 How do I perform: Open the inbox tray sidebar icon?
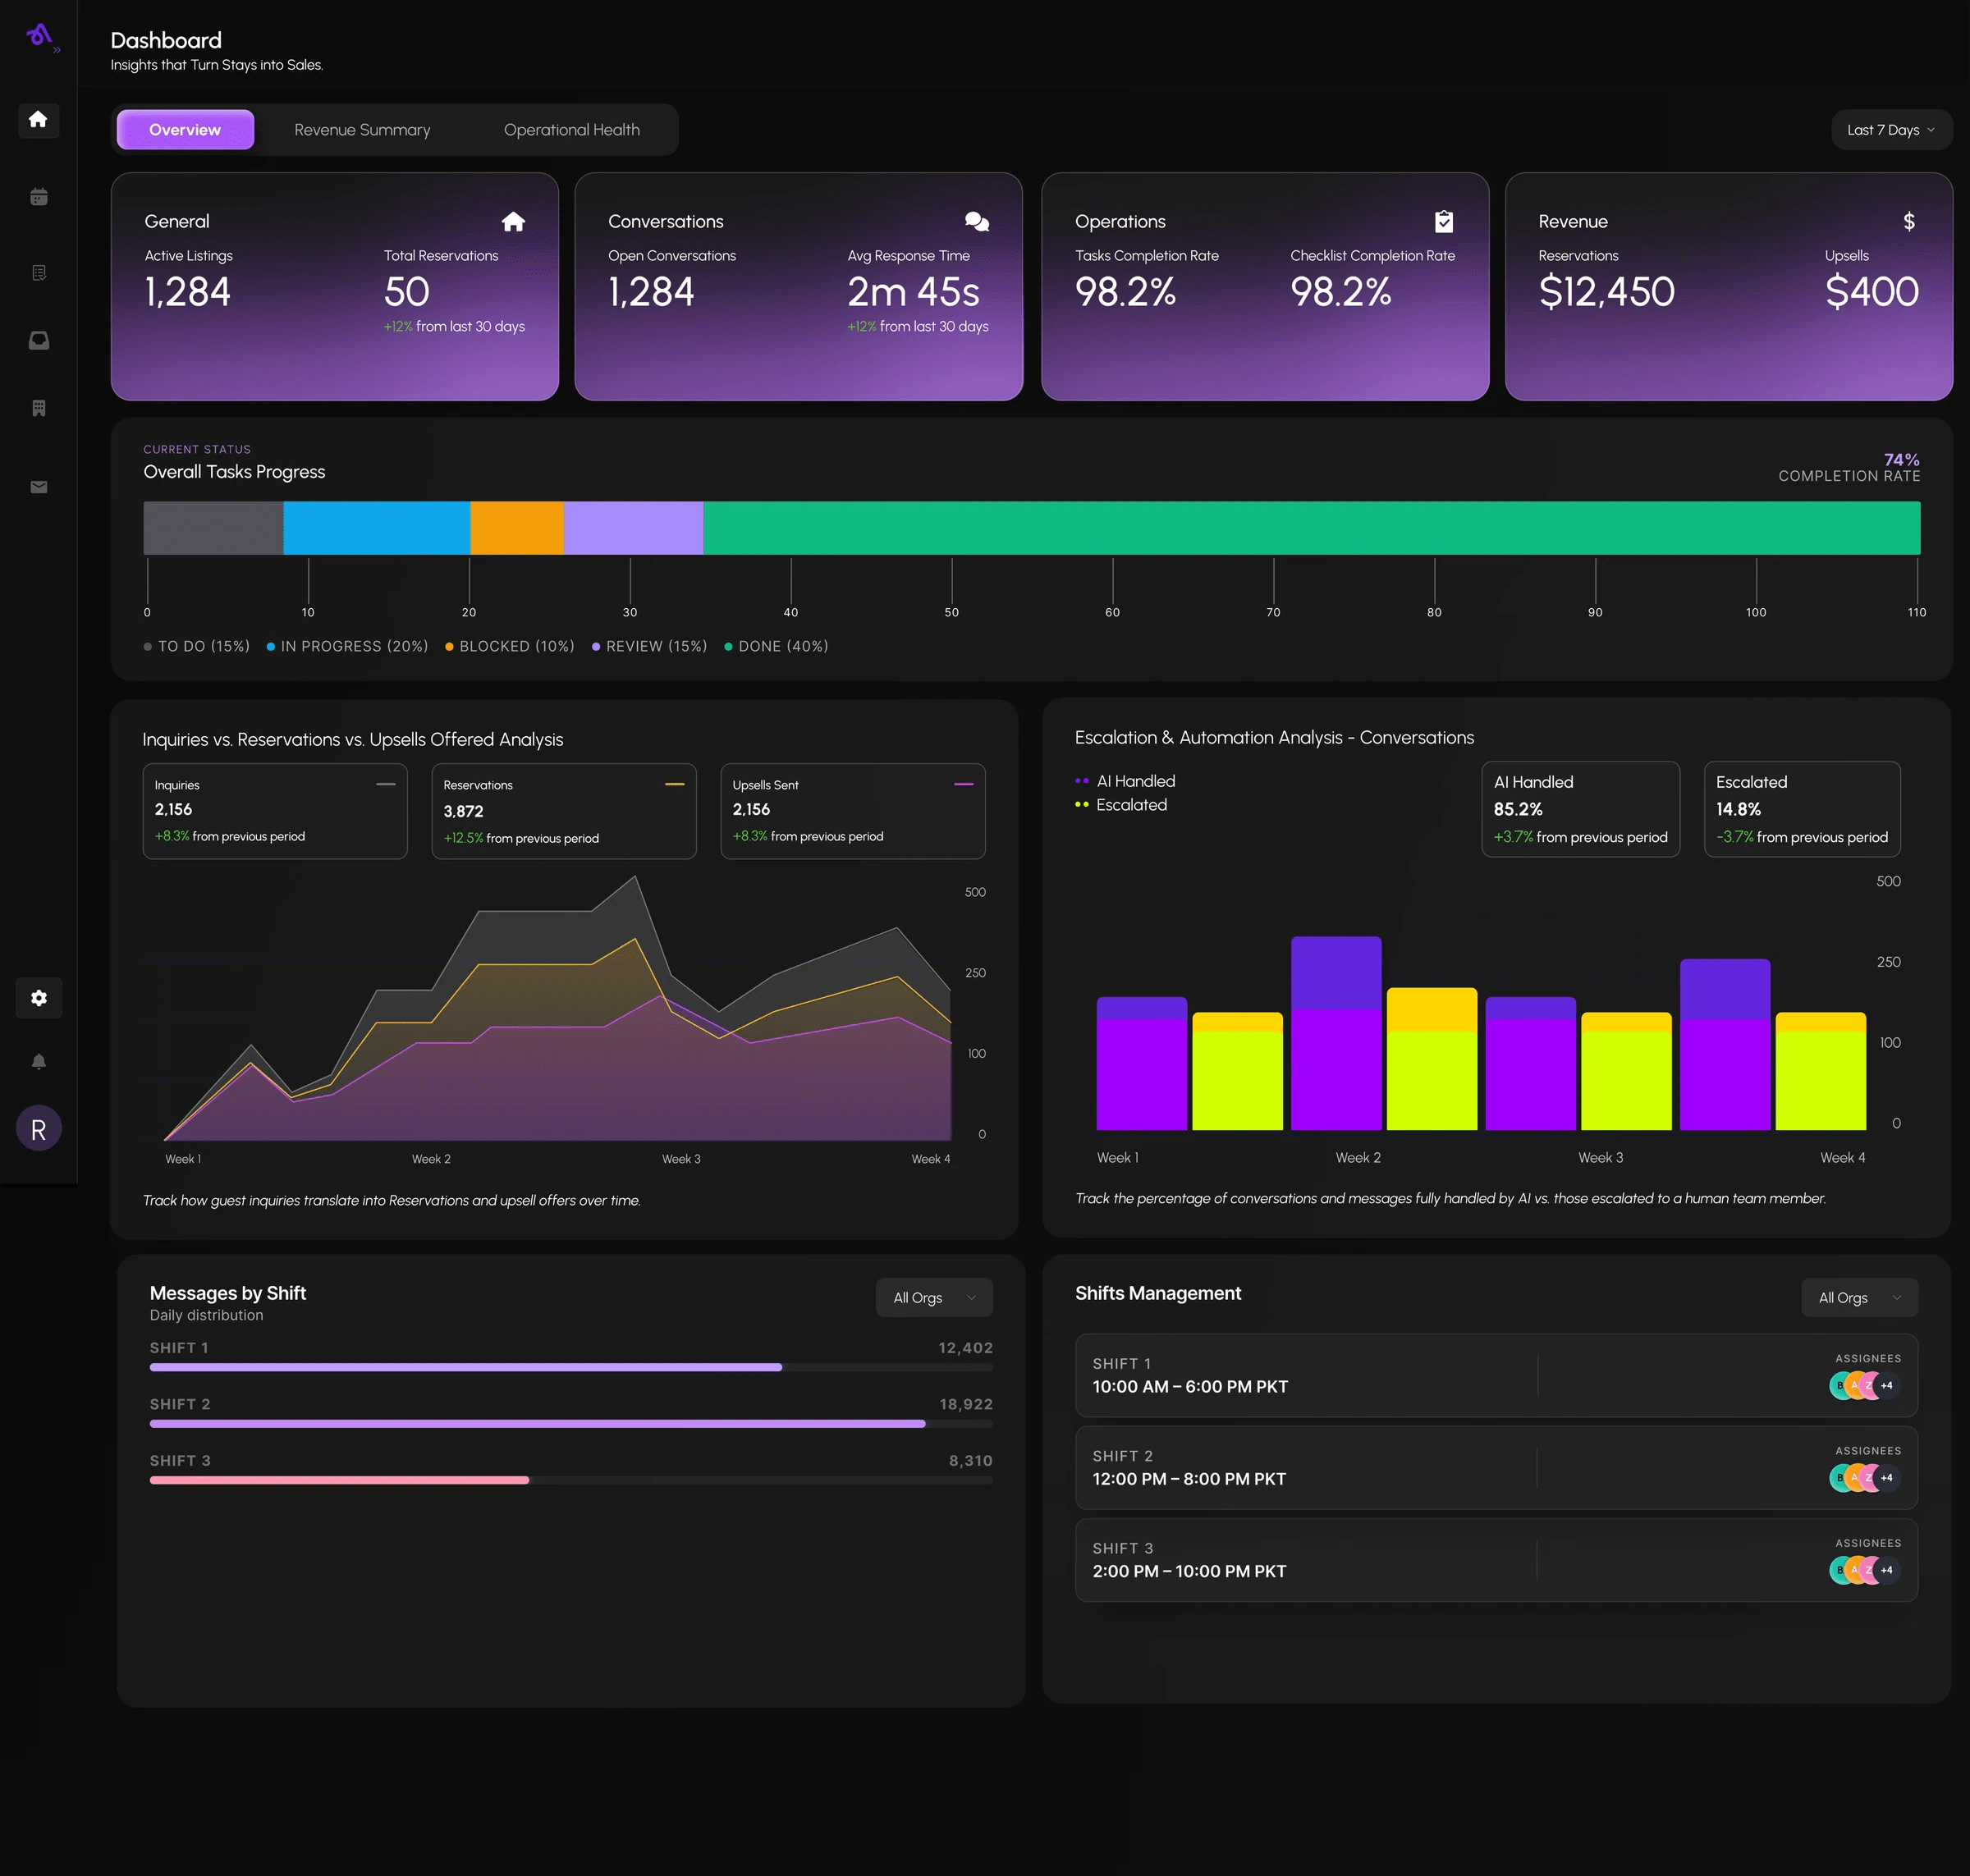click(x=38, y=340)
